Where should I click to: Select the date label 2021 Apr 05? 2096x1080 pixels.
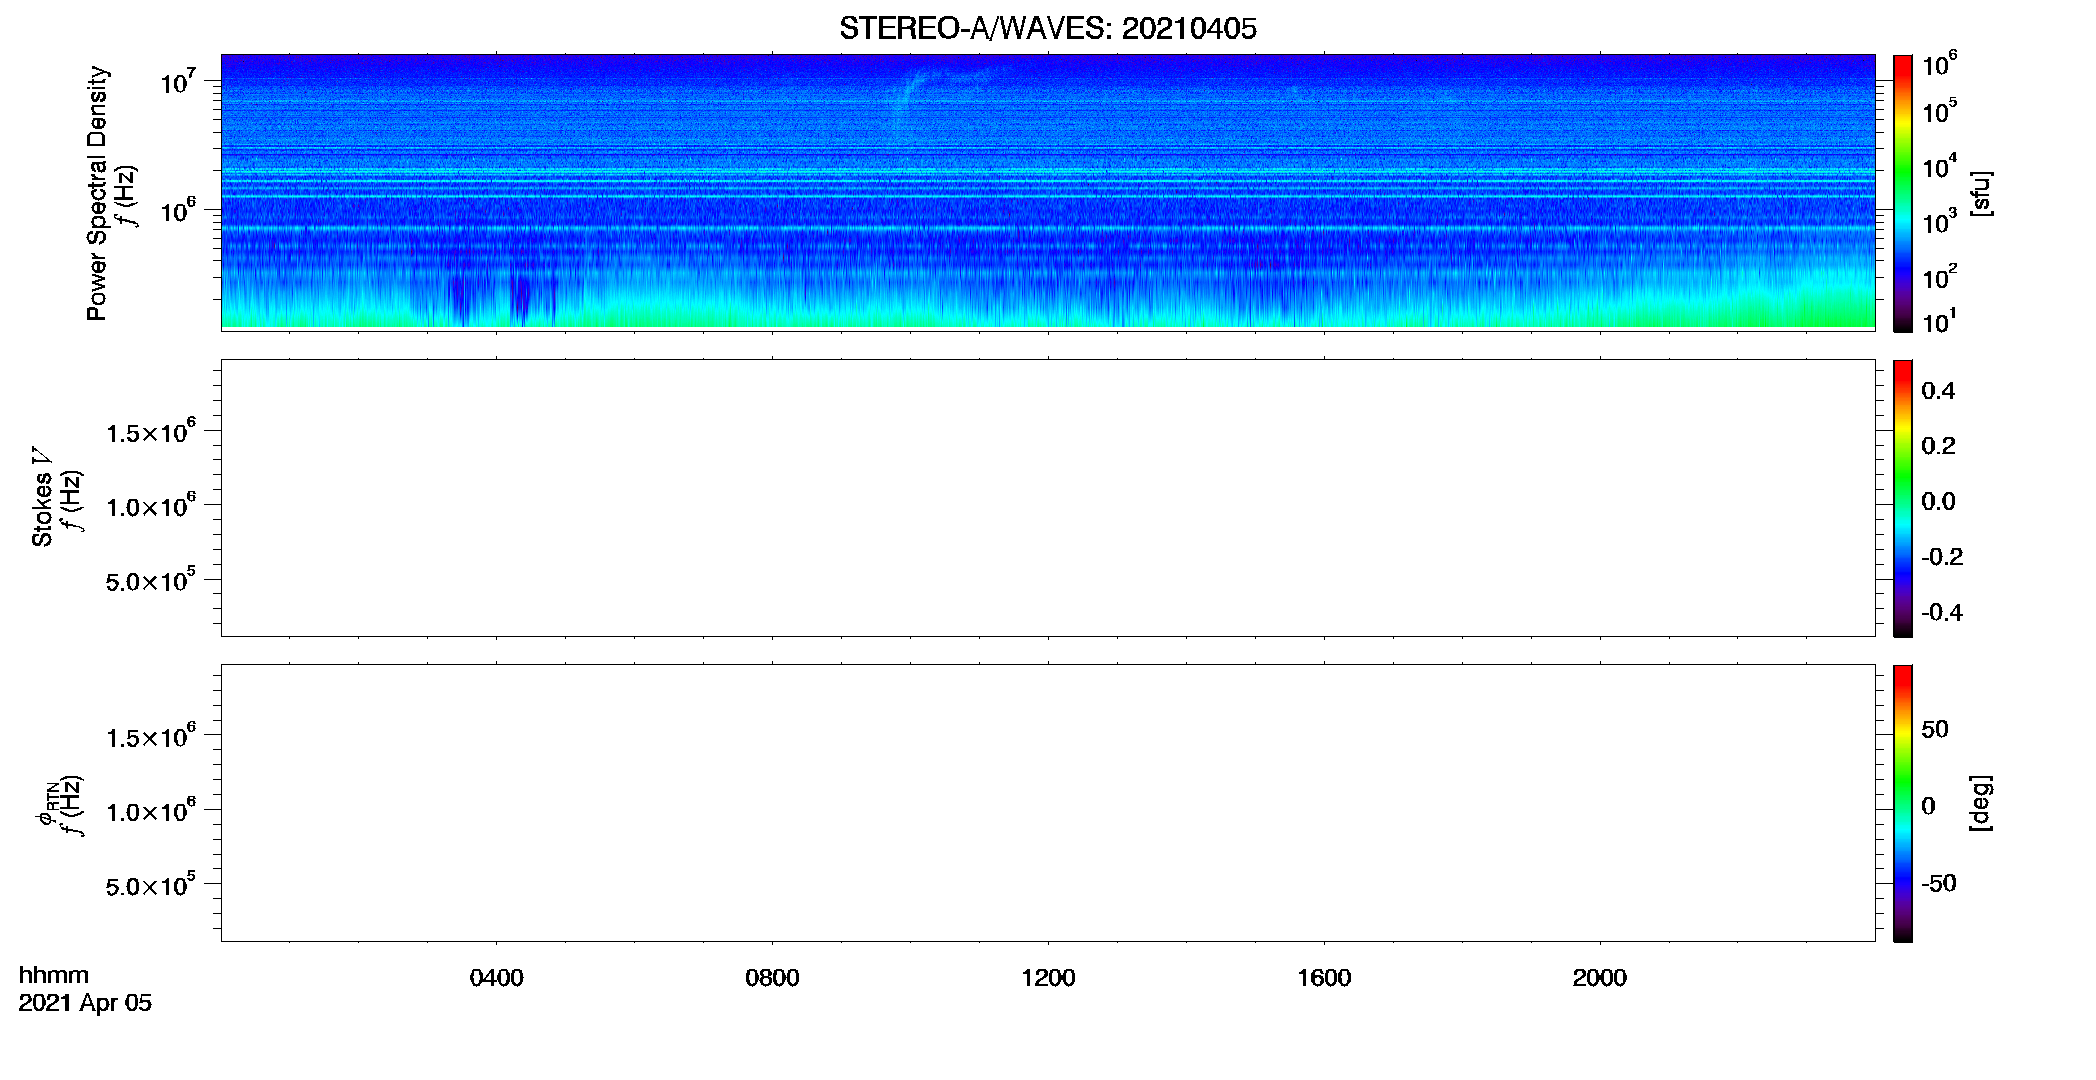tap(85, 1003)
